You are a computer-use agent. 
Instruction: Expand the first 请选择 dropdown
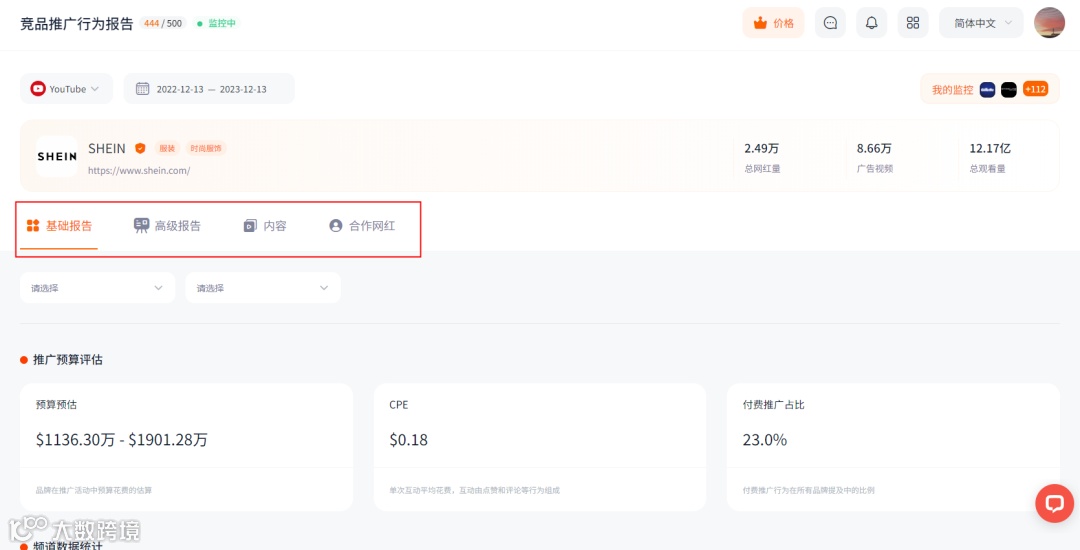97,288
